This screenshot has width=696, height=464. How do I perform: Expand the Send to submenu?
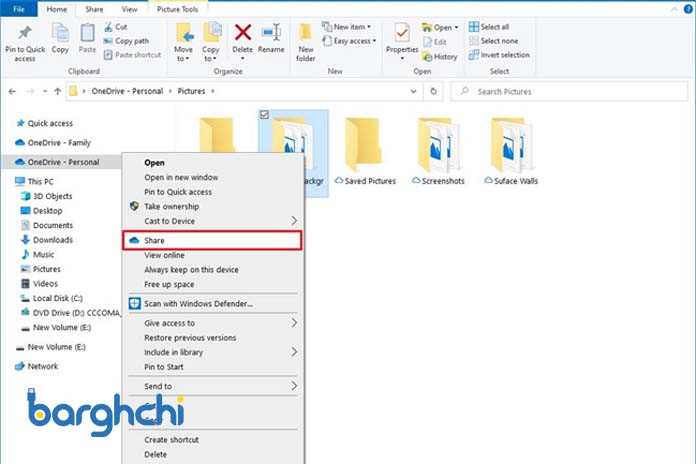coord(214,386)
